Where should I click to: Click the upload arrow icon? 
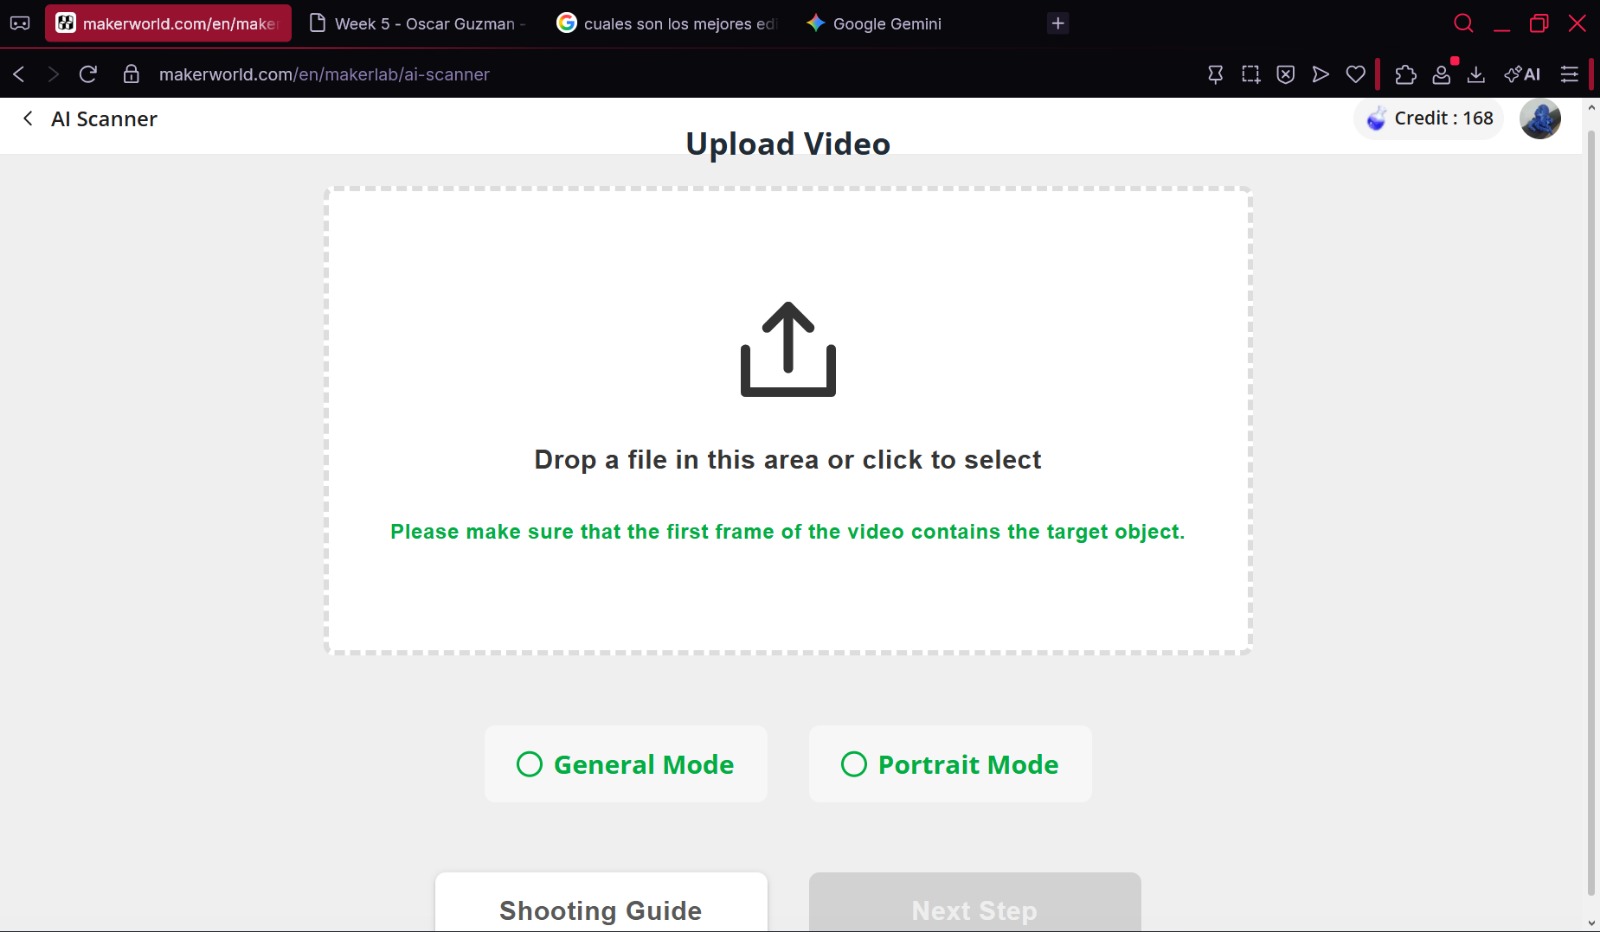[788, 349]
